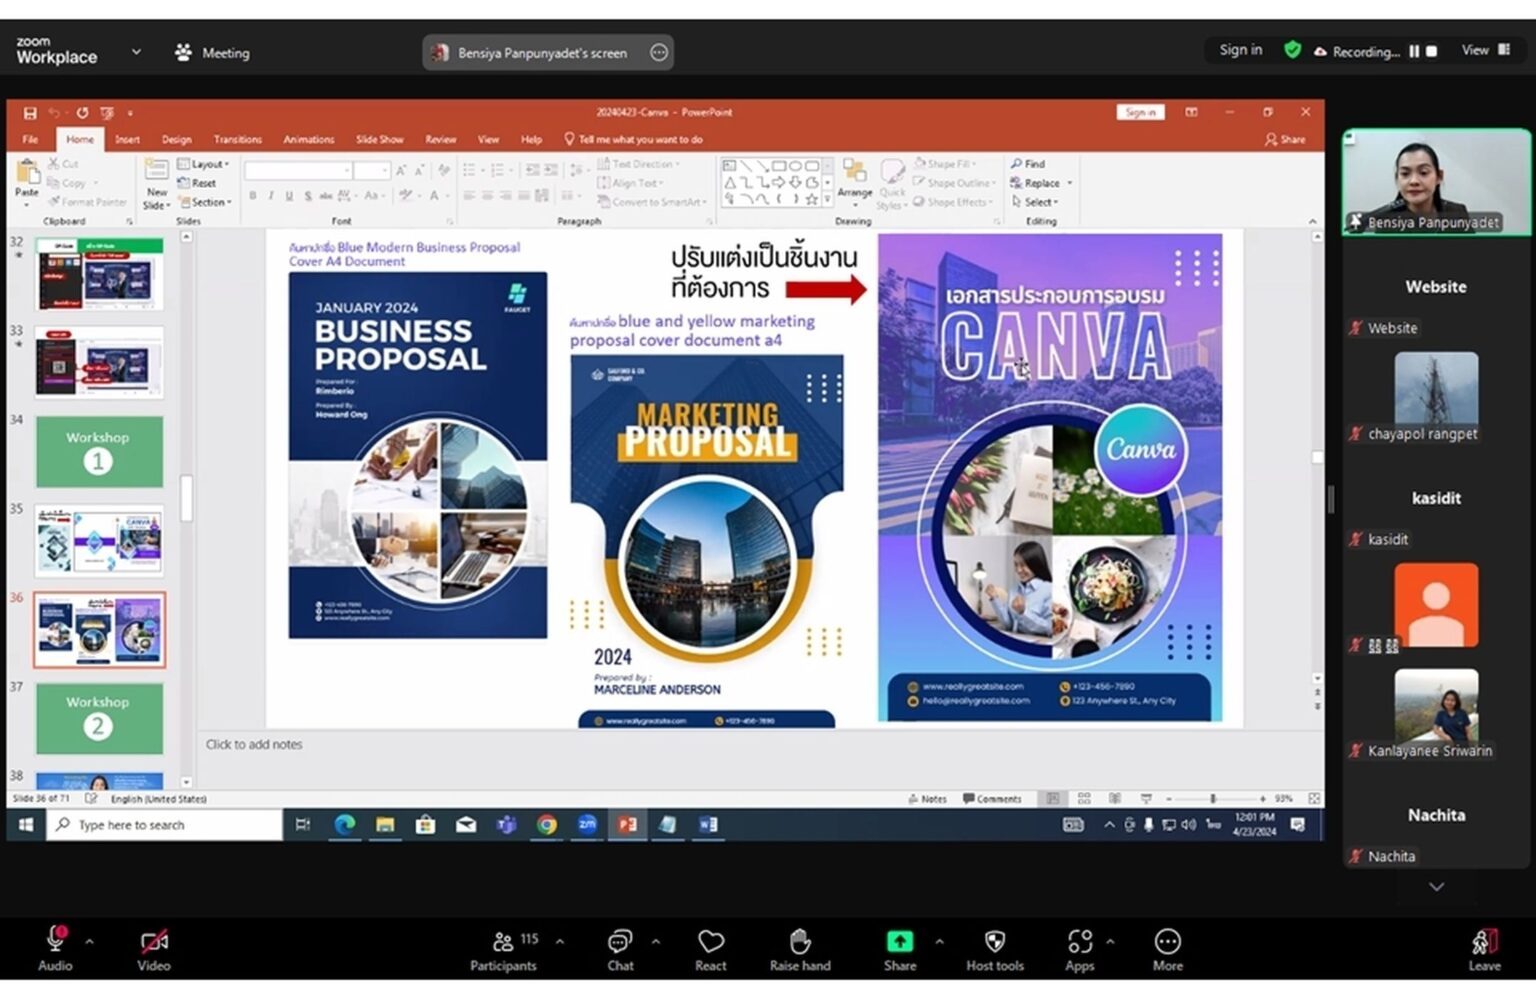Adjust the PowerPoint zoom slider

point(1213,799)
